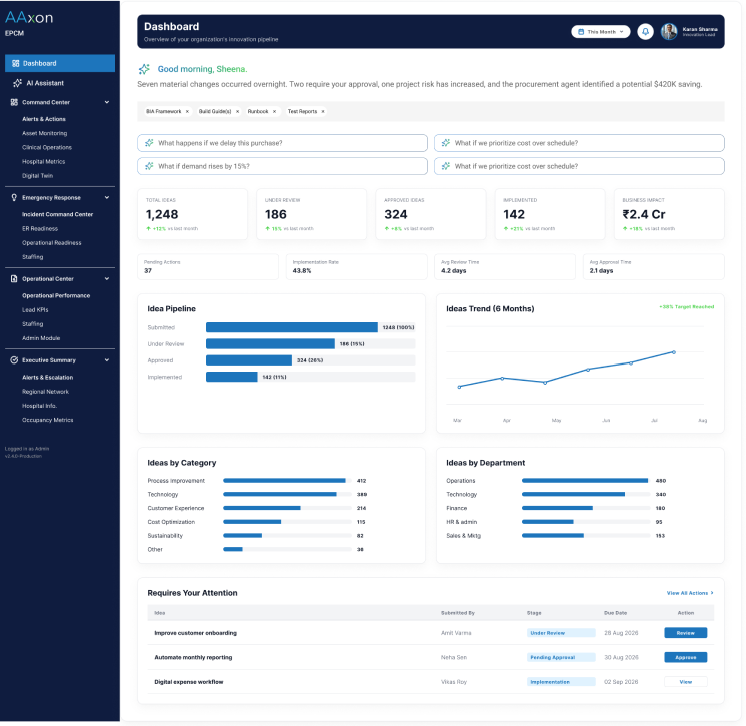Image resolution: width=746 pixels, height=726 pixels.
Task: Remove the Test Reports tag
Action: coord(323,111)
